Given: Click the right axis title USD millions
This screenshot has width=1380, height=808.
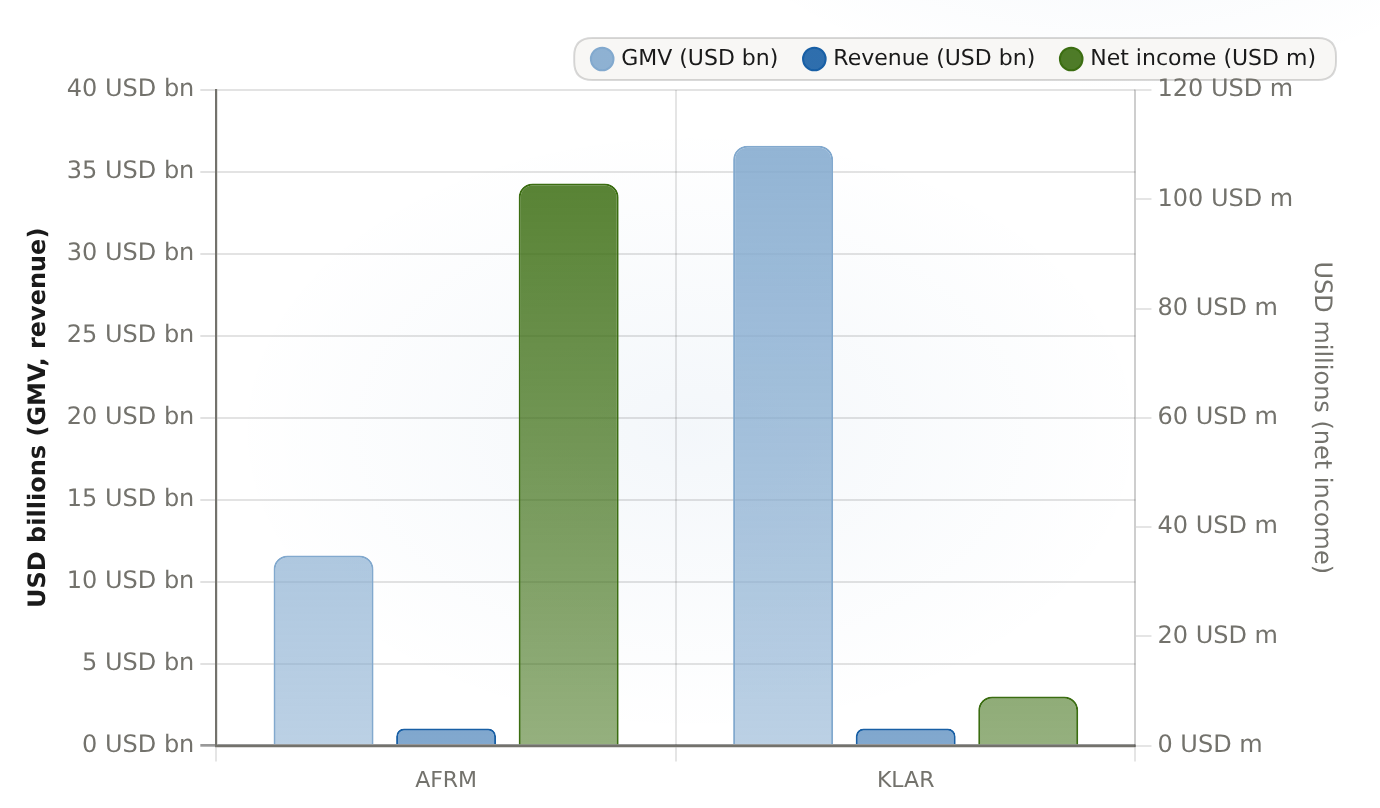Looking at the screenshot, I should point(1322,418).
